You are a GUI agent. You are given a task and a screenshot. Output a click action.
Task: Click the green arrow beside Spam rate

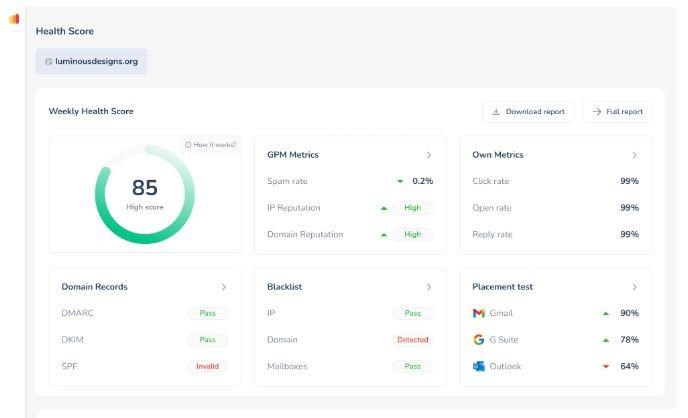[400, 181]
